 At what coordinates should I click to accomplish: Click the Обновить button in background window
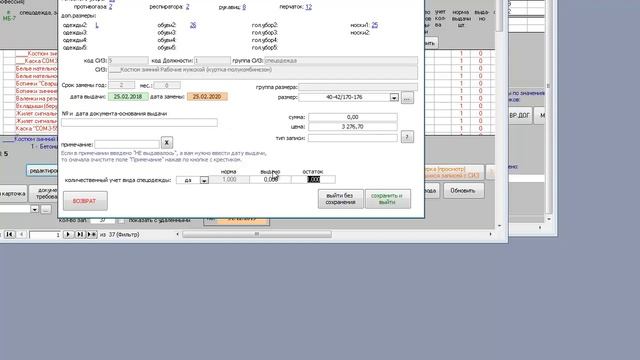pyautogui.click(x=463, y=191)
